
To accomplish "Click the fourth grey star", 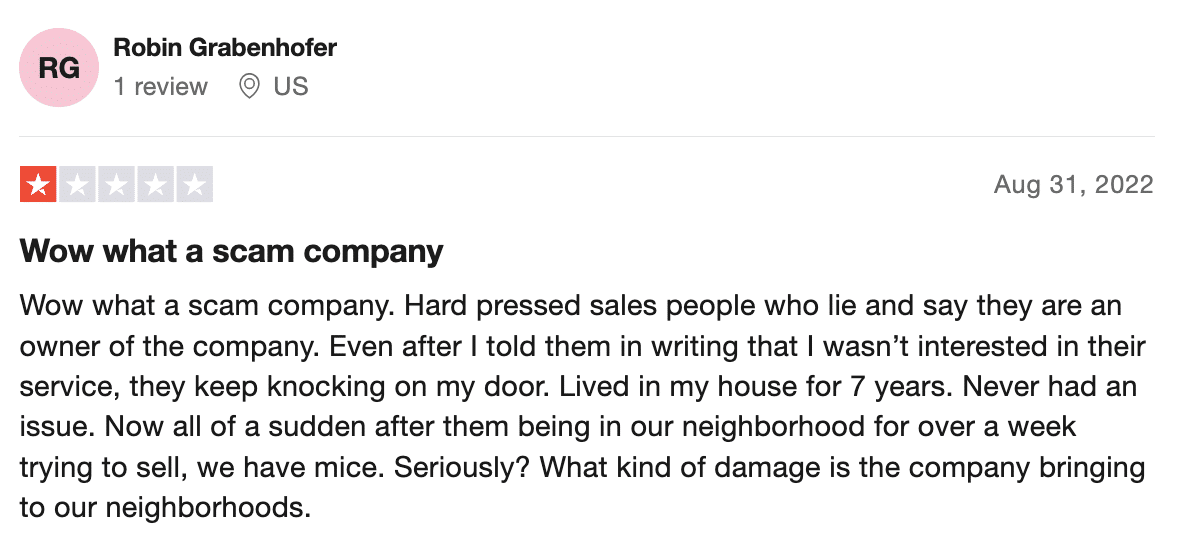I will click(x=155, y=184).
